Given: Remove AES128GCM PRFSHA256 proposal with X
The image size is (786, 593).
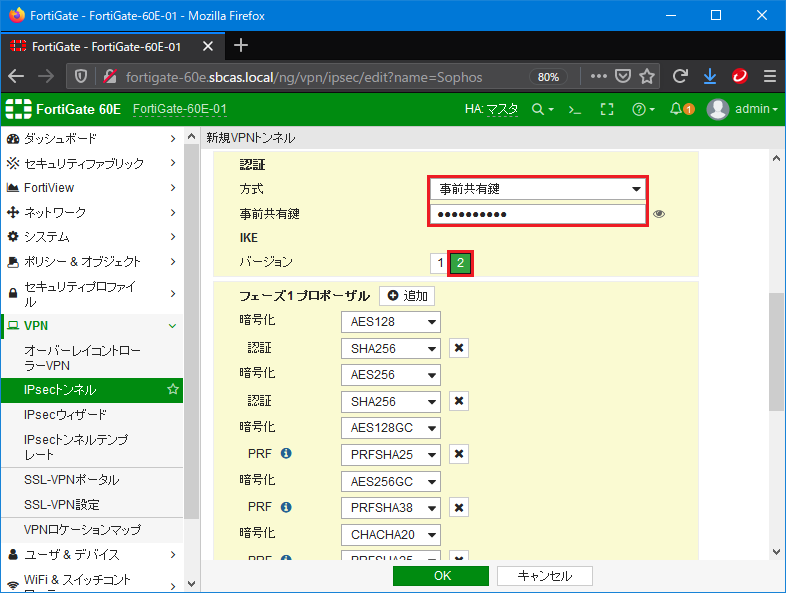Looking at the screenshot, I should [459, 454].
